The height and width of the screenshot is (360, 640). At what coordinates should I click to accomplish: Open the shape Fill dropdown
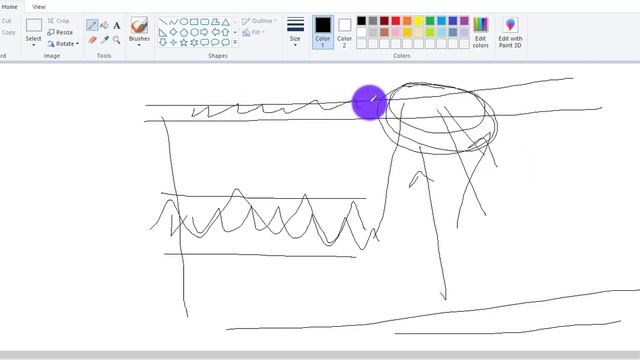tap(253, 32)
